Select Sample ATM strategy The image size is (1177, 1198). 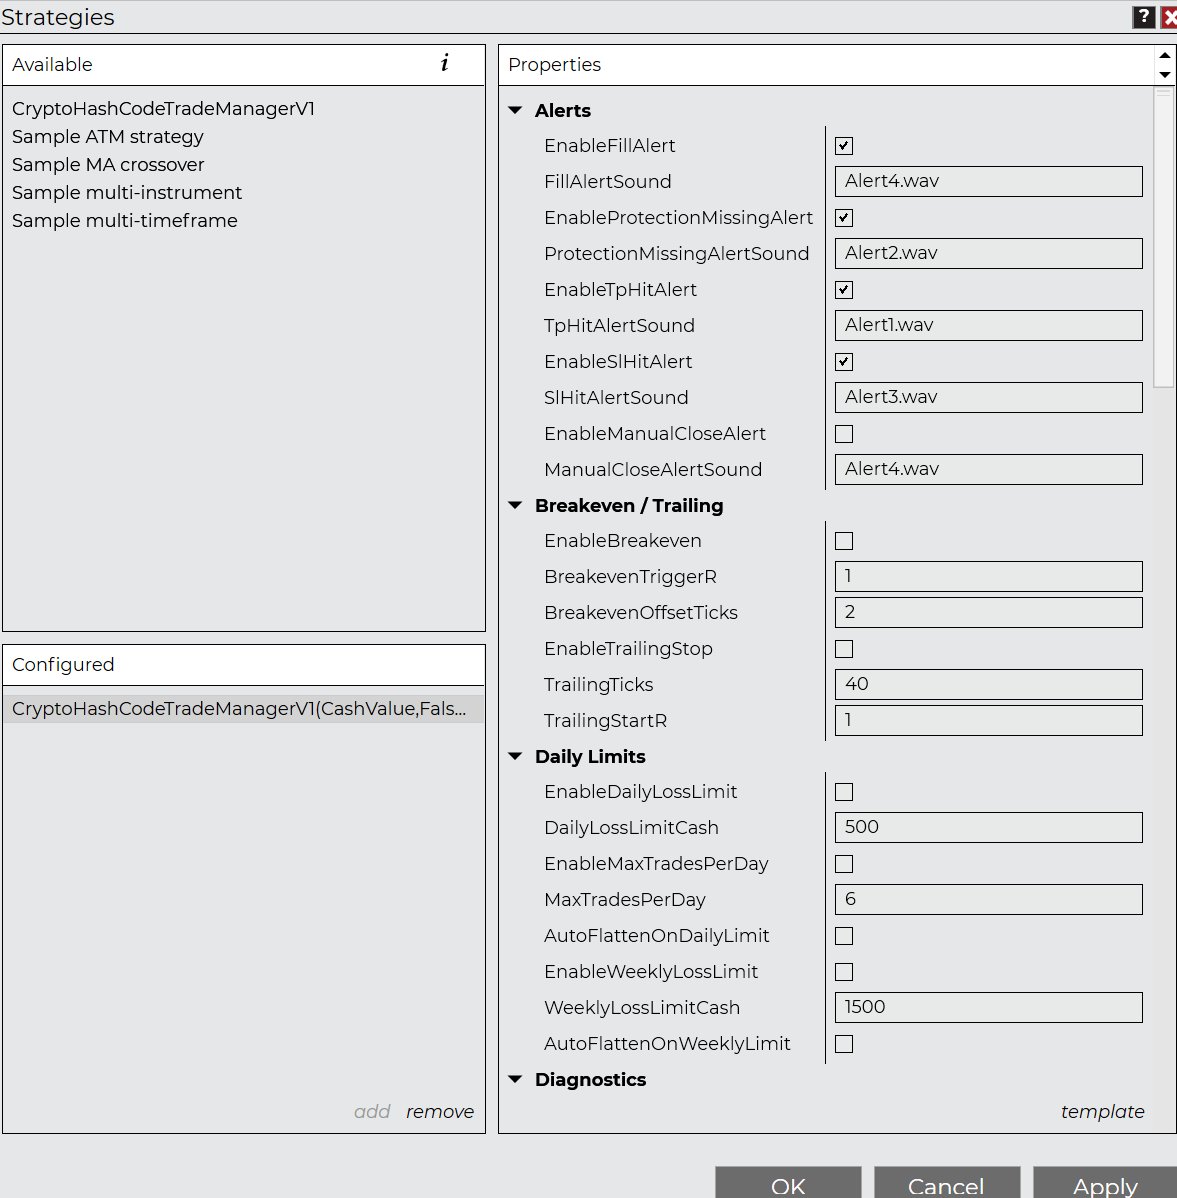click(108, 137)
